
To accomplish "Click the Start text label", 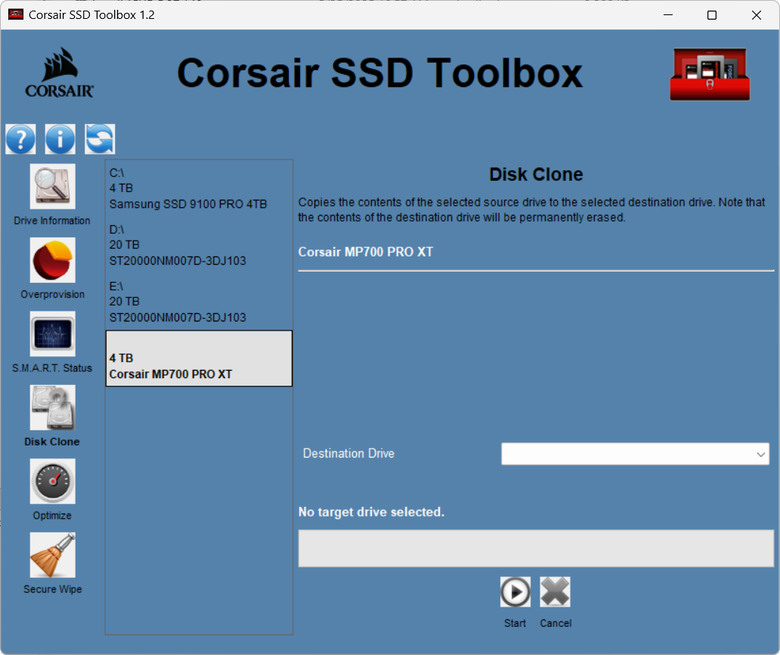I will point(515,623).
